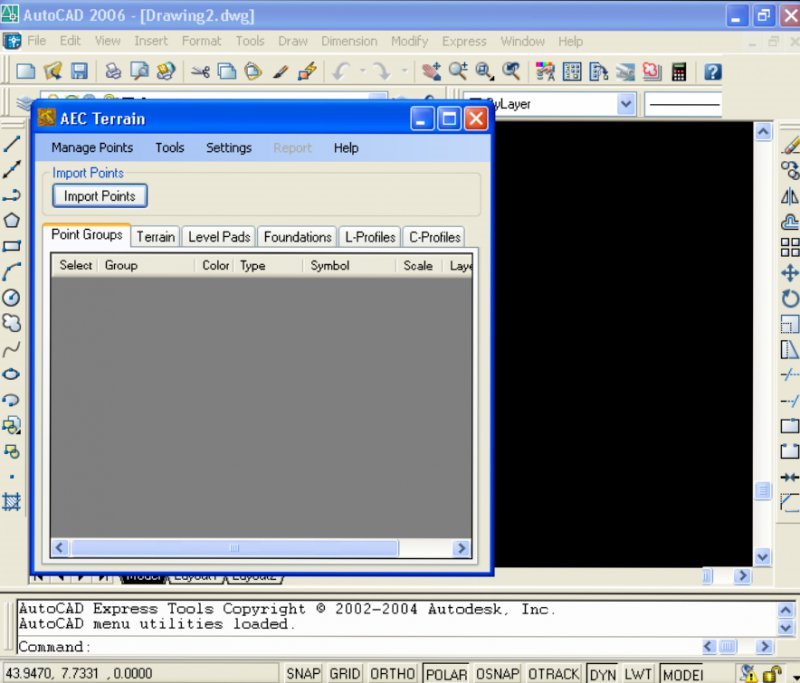Click the Paste icon in the toolbar
Screen dimensions: 800x683
pyautogui.click(x=253, y=71)
